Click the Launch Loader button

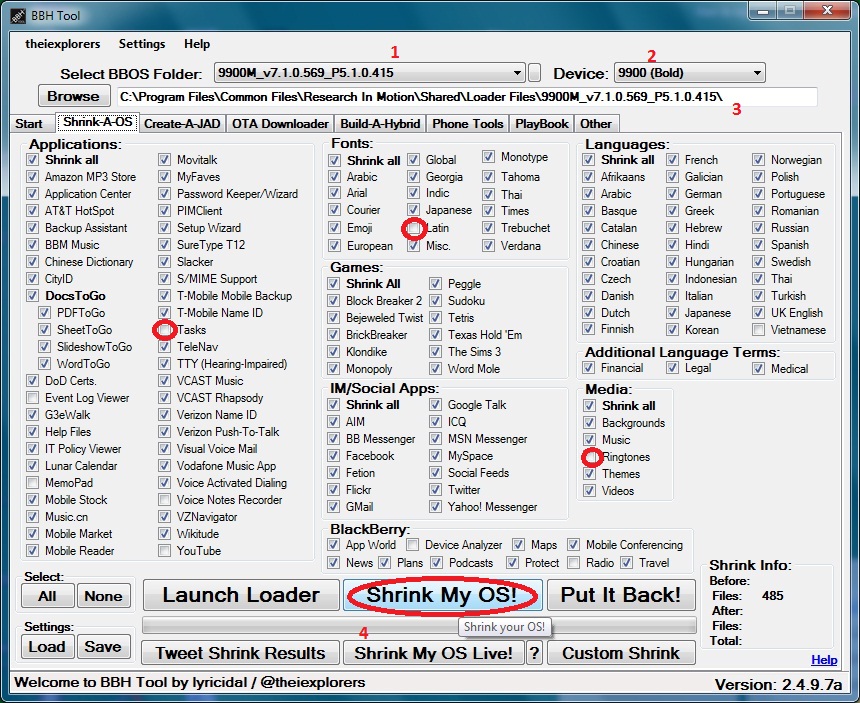[241, 595]
